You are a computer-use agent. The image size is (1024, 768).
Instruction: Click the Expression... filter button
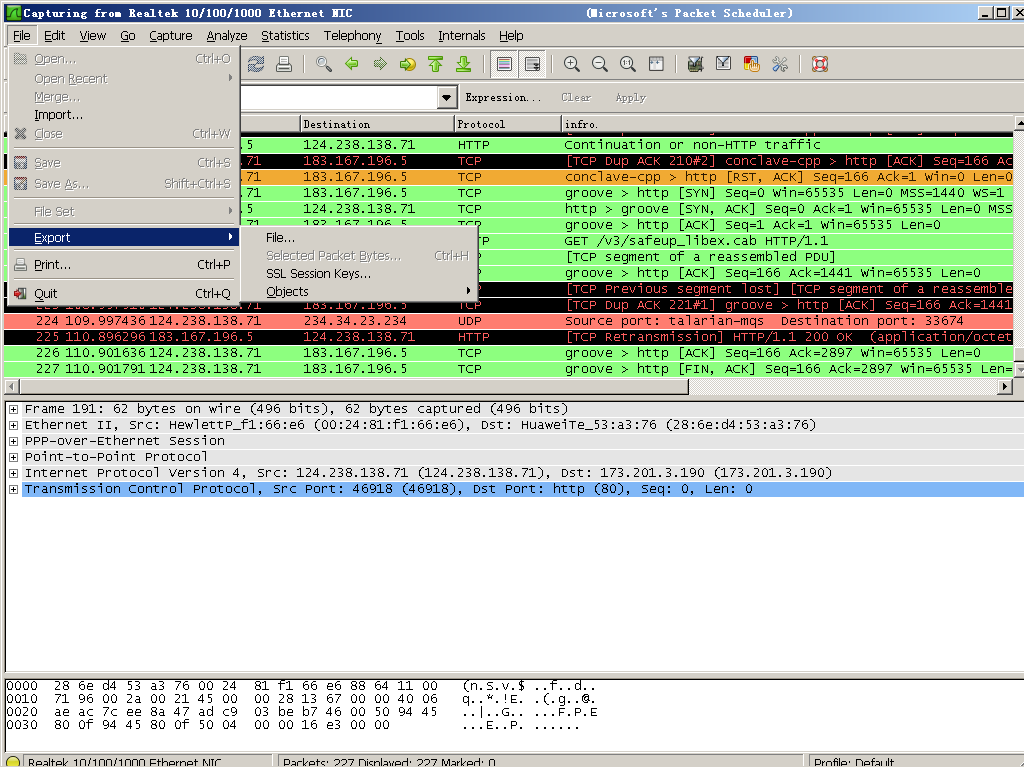tap(503, 97)
